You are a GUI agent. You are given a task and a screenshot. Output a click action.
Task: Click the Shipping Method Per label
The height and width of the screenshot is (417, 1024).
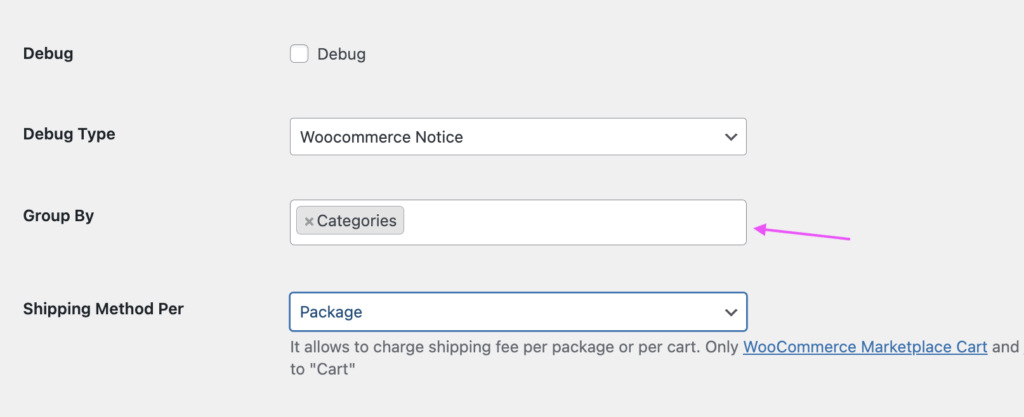coord(103,308)
